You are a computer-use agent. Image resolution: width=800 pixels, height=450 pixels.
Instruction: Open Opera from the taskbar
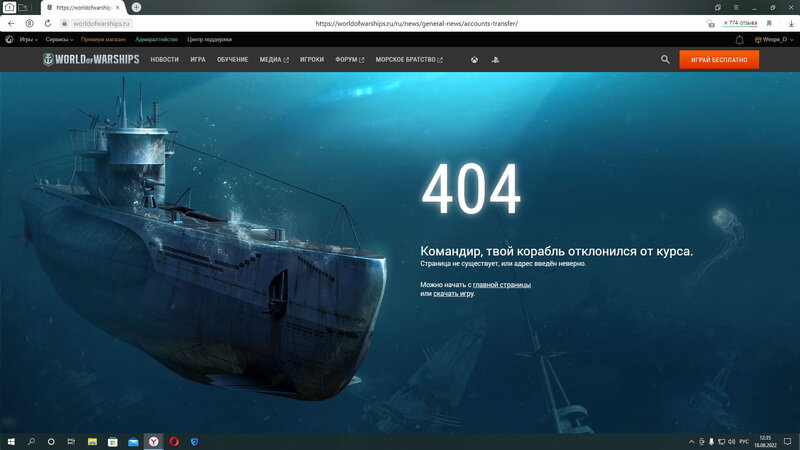[174, 441]
